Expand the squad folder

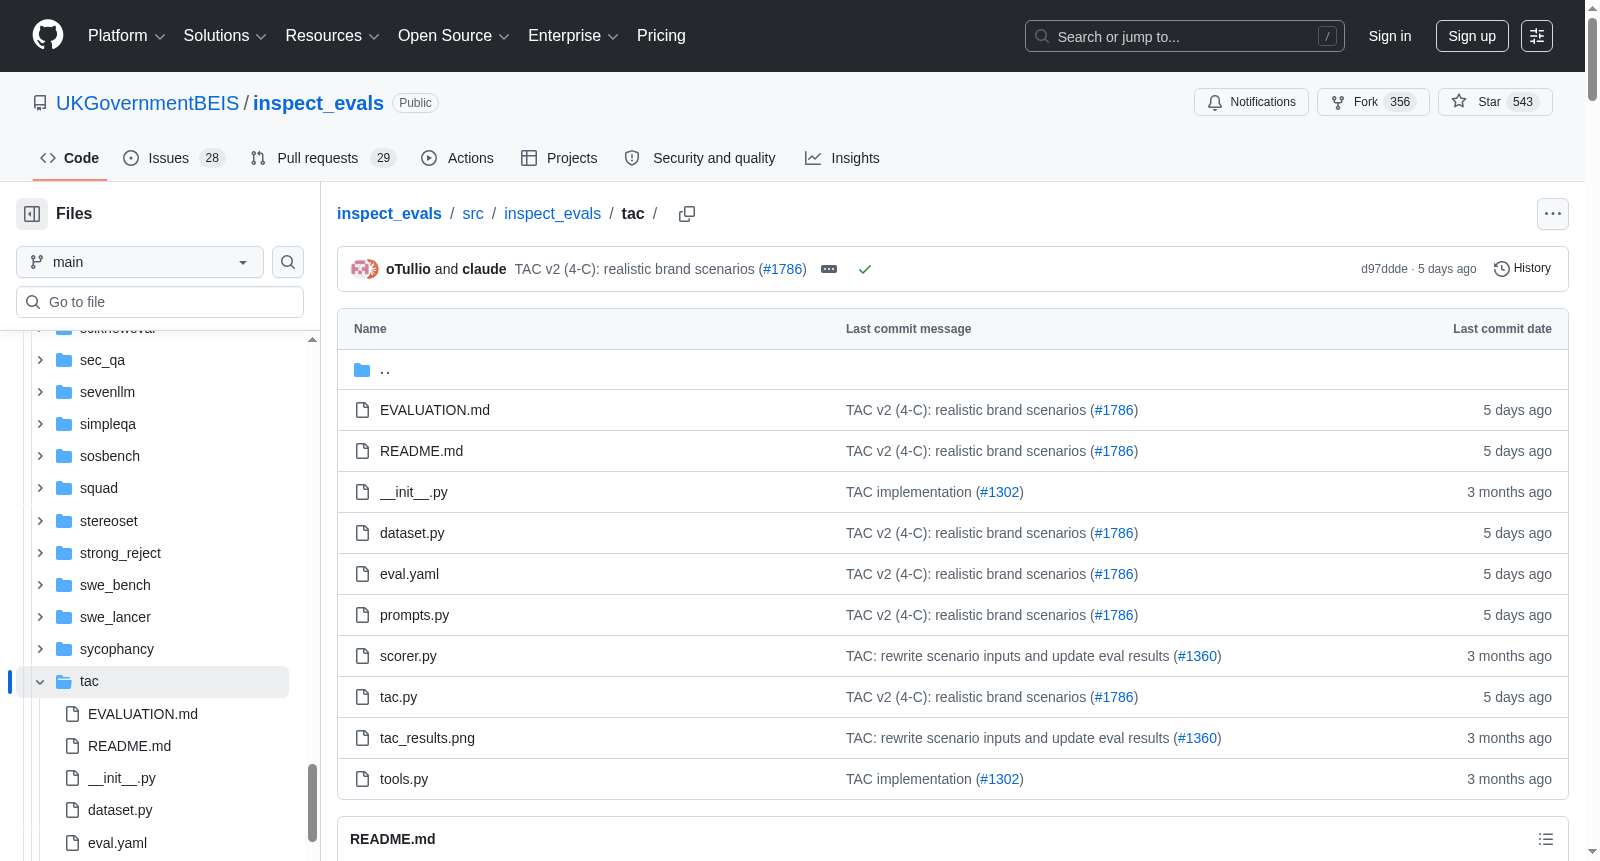click(x=40, y=488)
